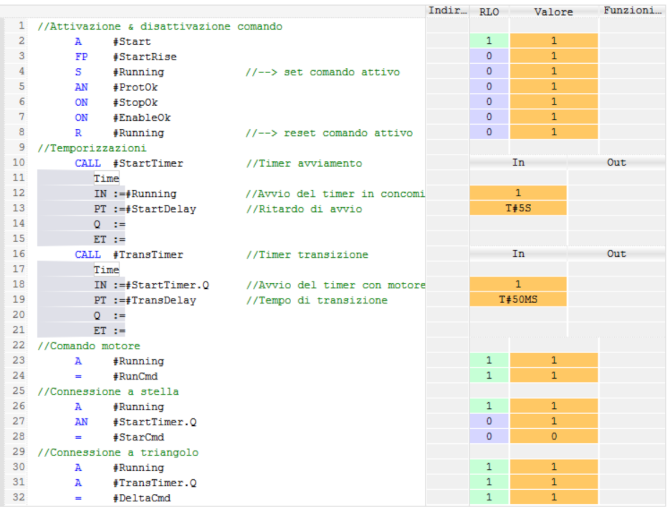Click the truncated Funzioni... column header

(634, 11)
